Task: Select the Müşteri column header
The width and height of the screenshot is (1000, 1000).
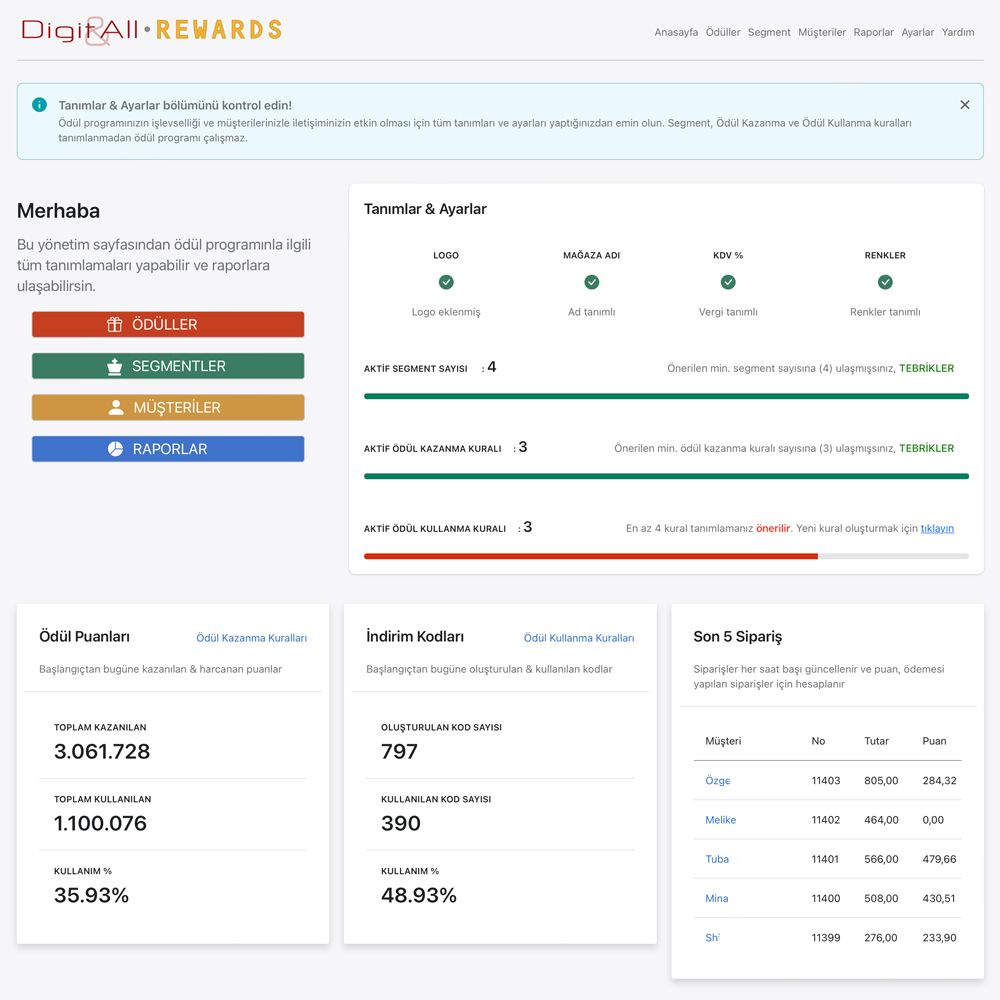Action: [723, 741]
